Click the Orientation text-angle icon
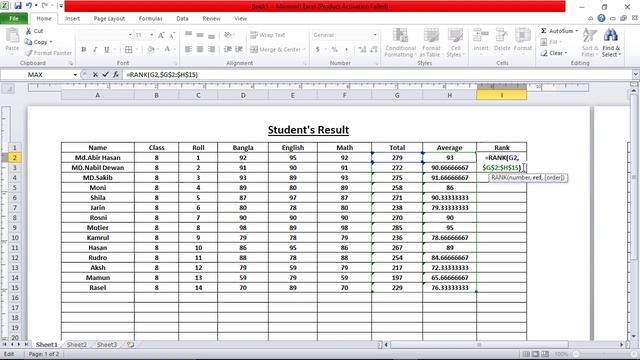Screen dimensions: 640x360 228,35
